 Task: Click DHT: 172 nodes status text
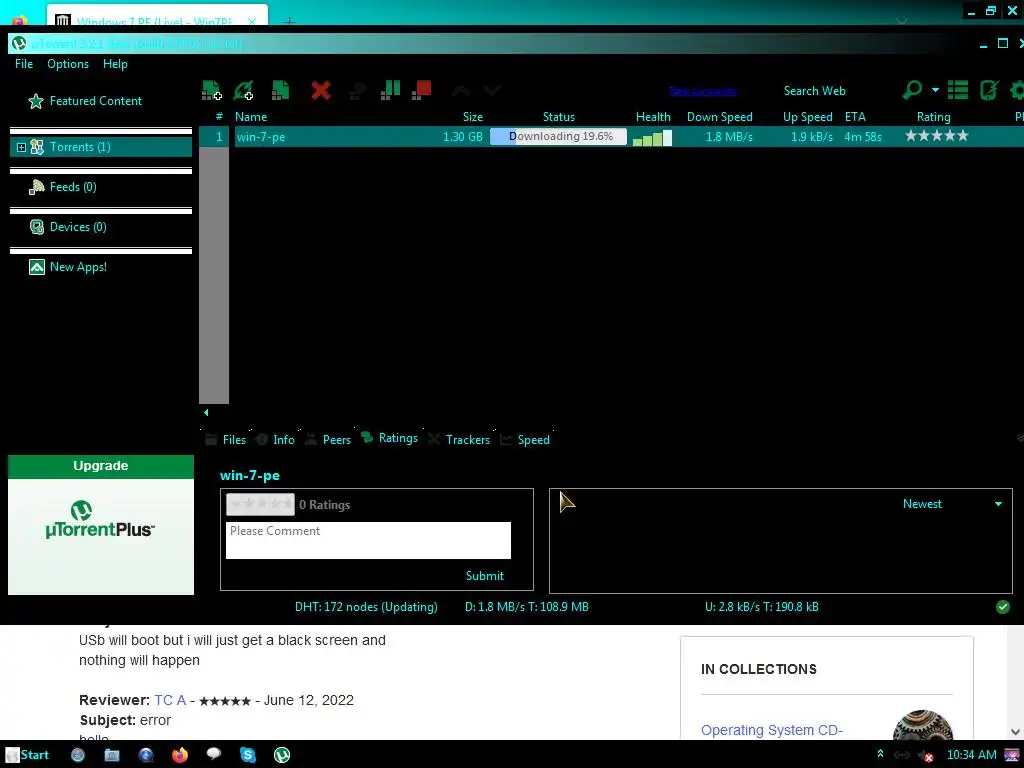pos(366,607)
